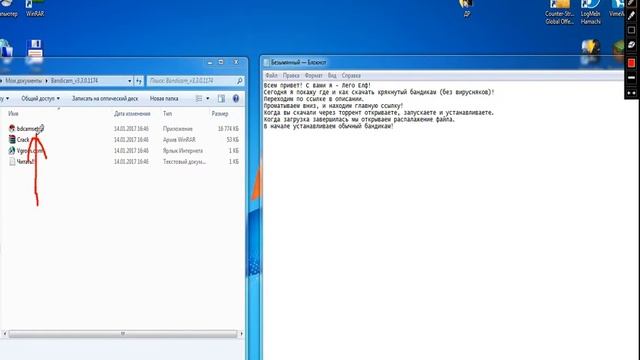The width and height of the screenshot is (640, 360).
Task: Sort files by Имя column
Action: click(x=13, y=113)
